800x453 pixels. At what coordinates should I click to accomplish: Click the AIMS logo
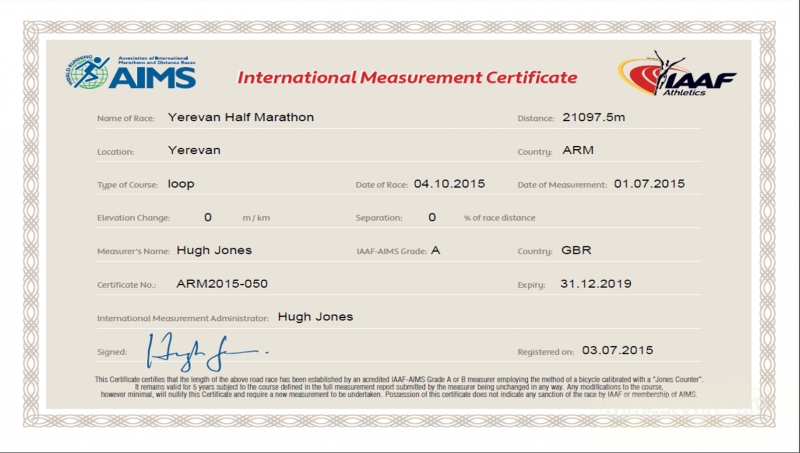click(x=132, y=73)
